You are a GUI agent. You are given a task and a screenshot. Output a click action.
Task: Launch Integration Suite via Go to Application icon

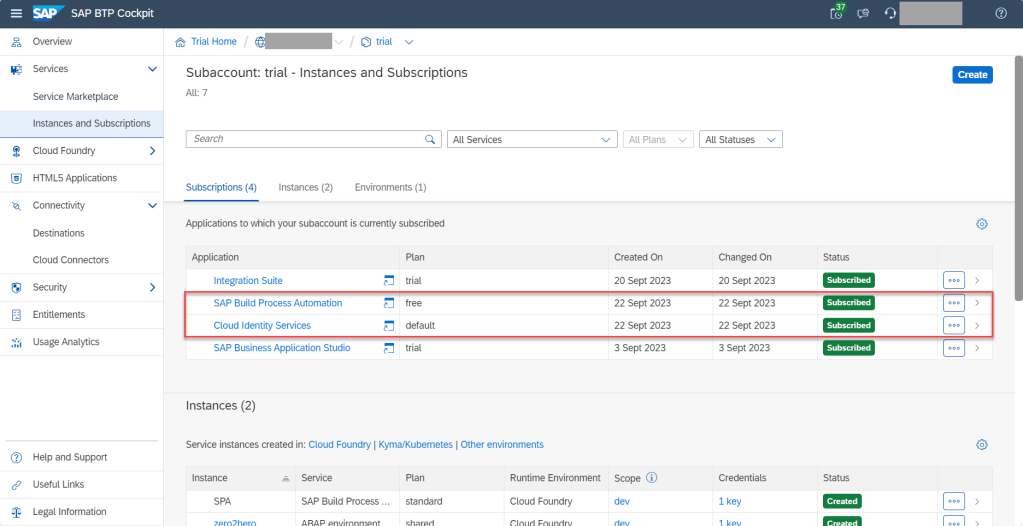389,280
